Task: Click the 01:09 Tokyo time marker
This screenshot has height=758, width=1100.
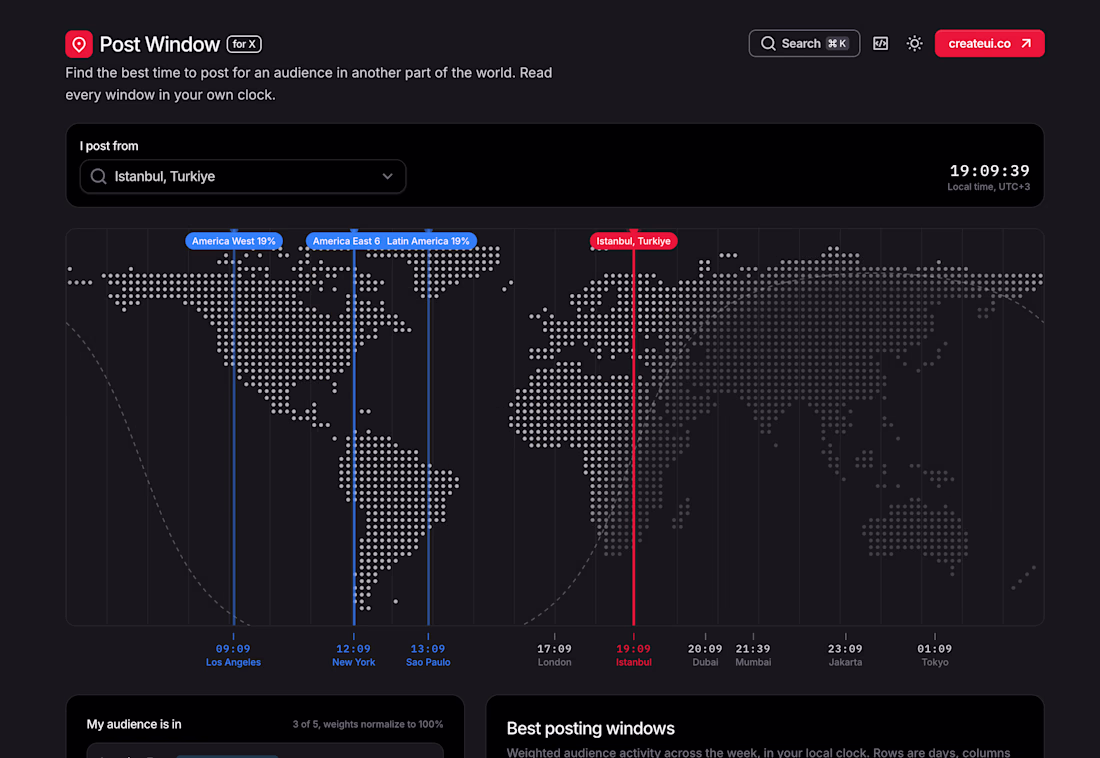Action: click(x=934, y=655)
